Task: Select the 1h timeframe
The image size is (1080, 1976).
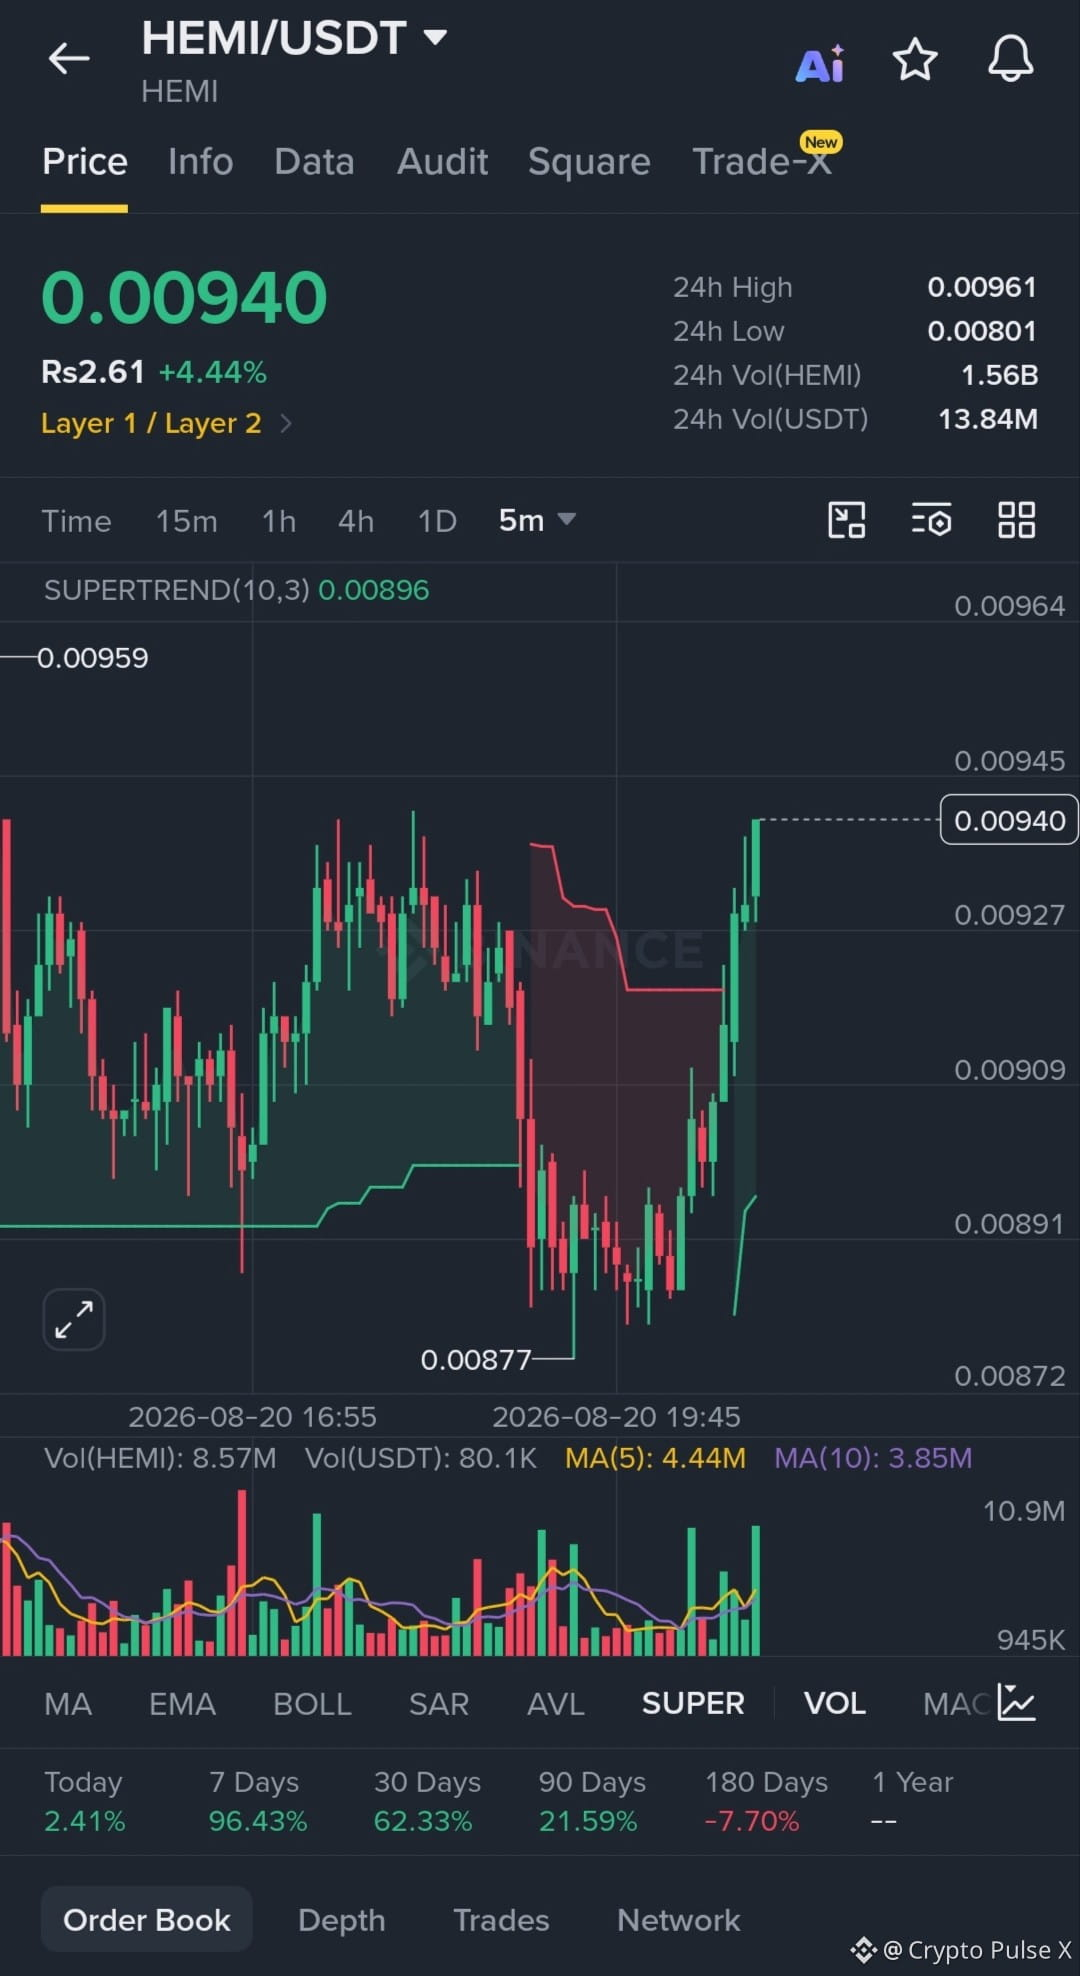Action: coord(279,521)
